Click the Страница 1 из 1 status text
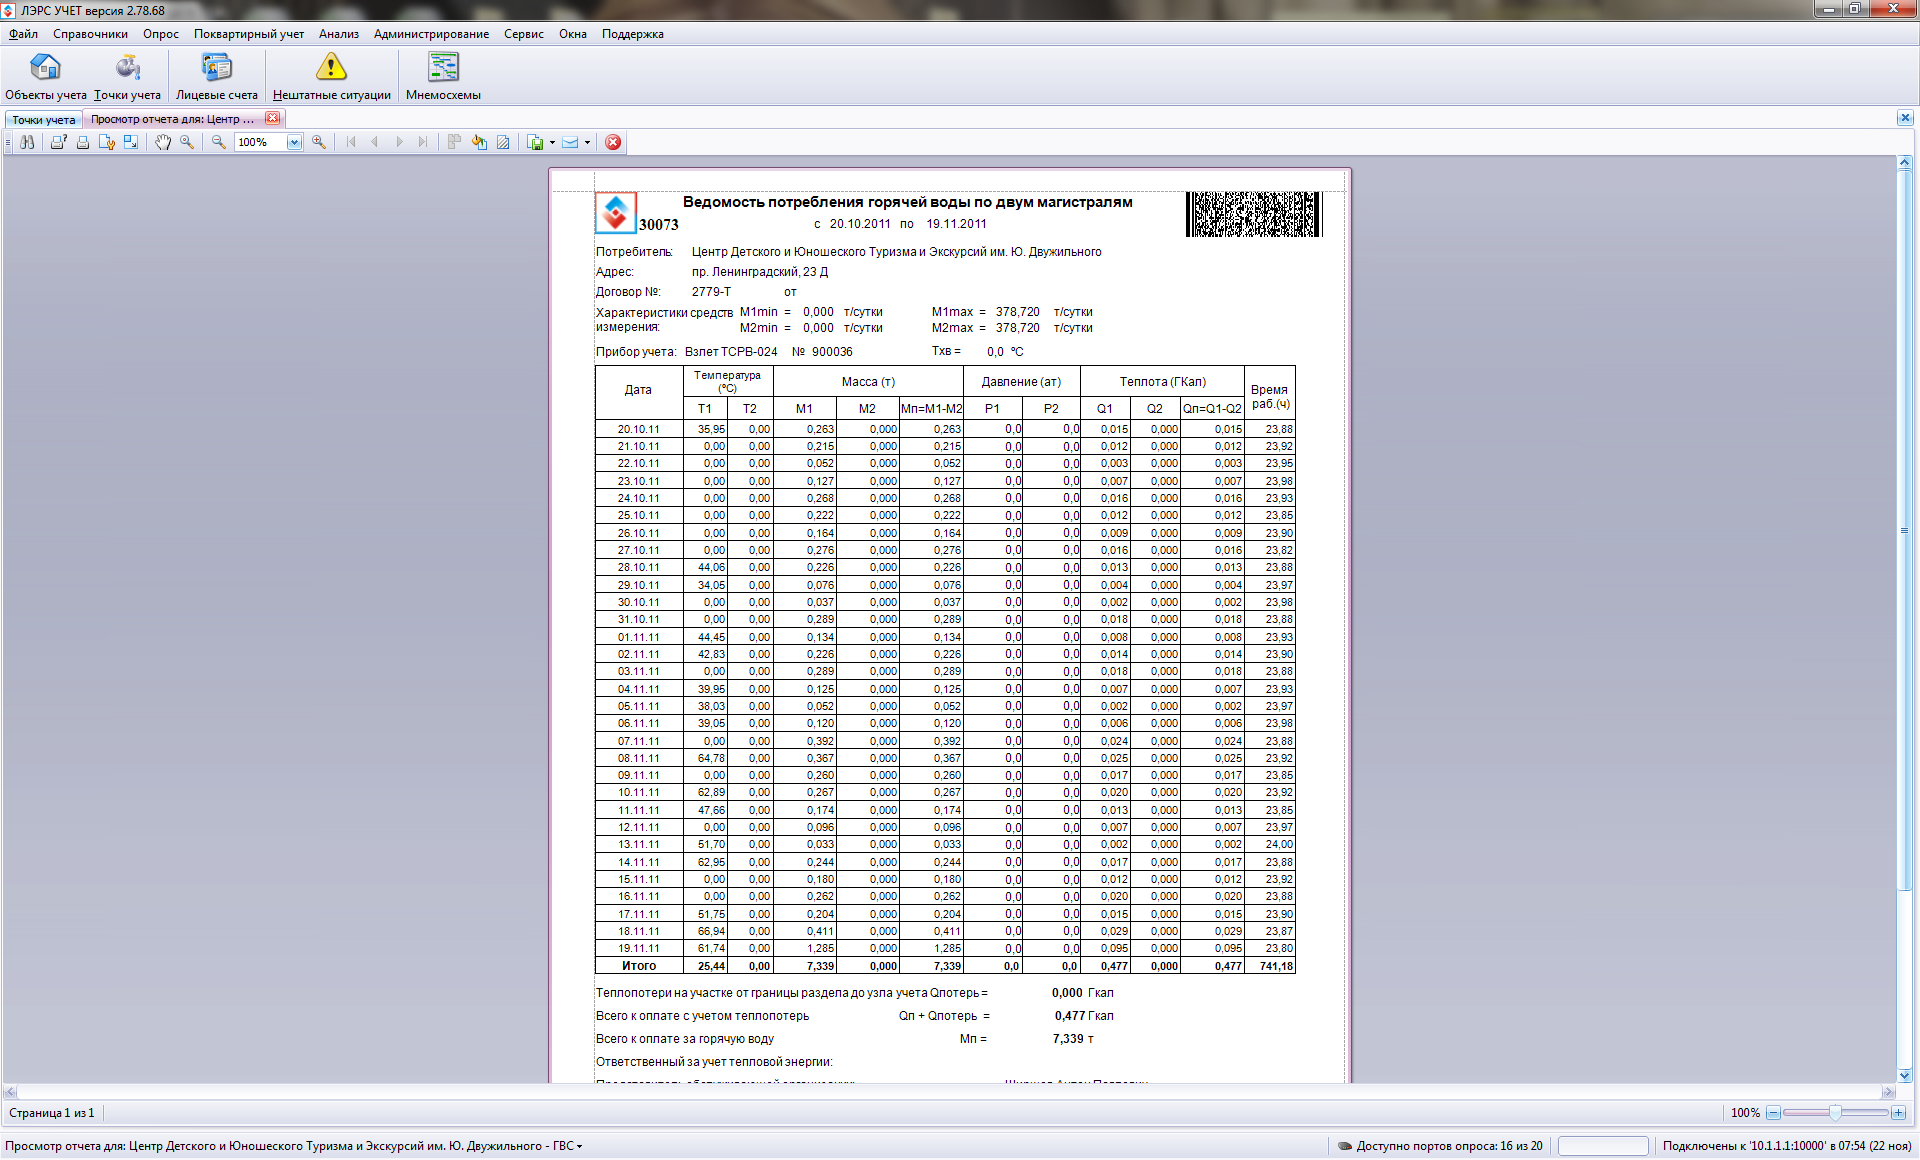 tap(52, 1113)
